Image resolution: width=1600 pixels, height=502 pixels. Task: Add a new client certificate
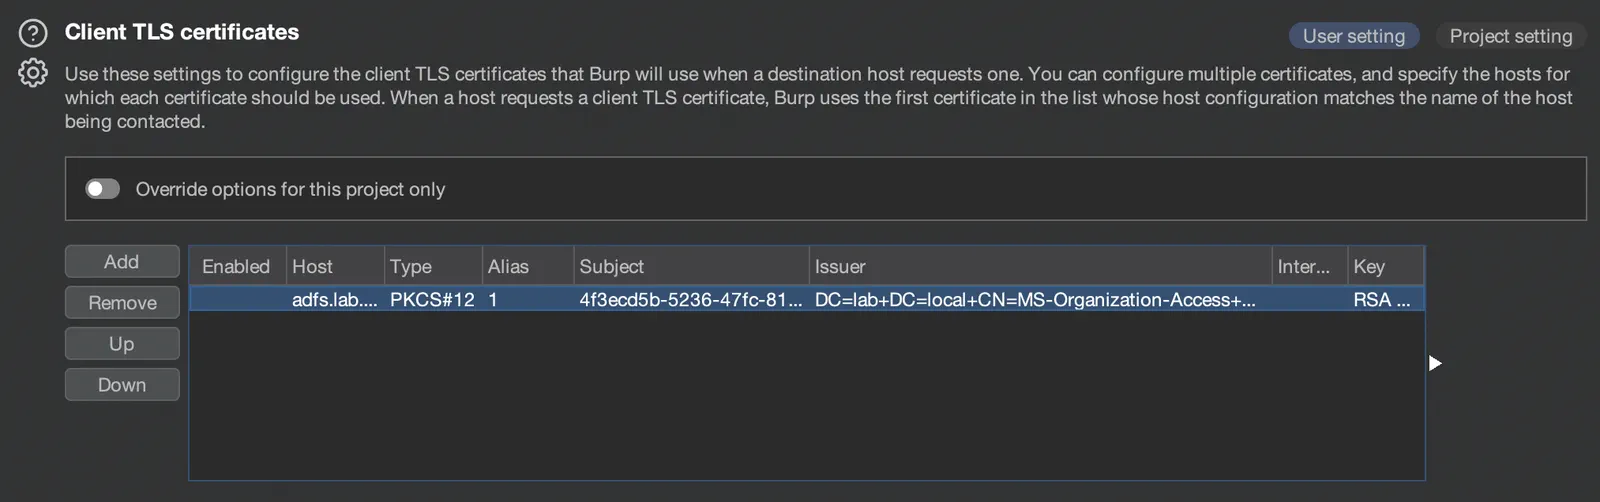pyautogui.click(x=122, y=262)
